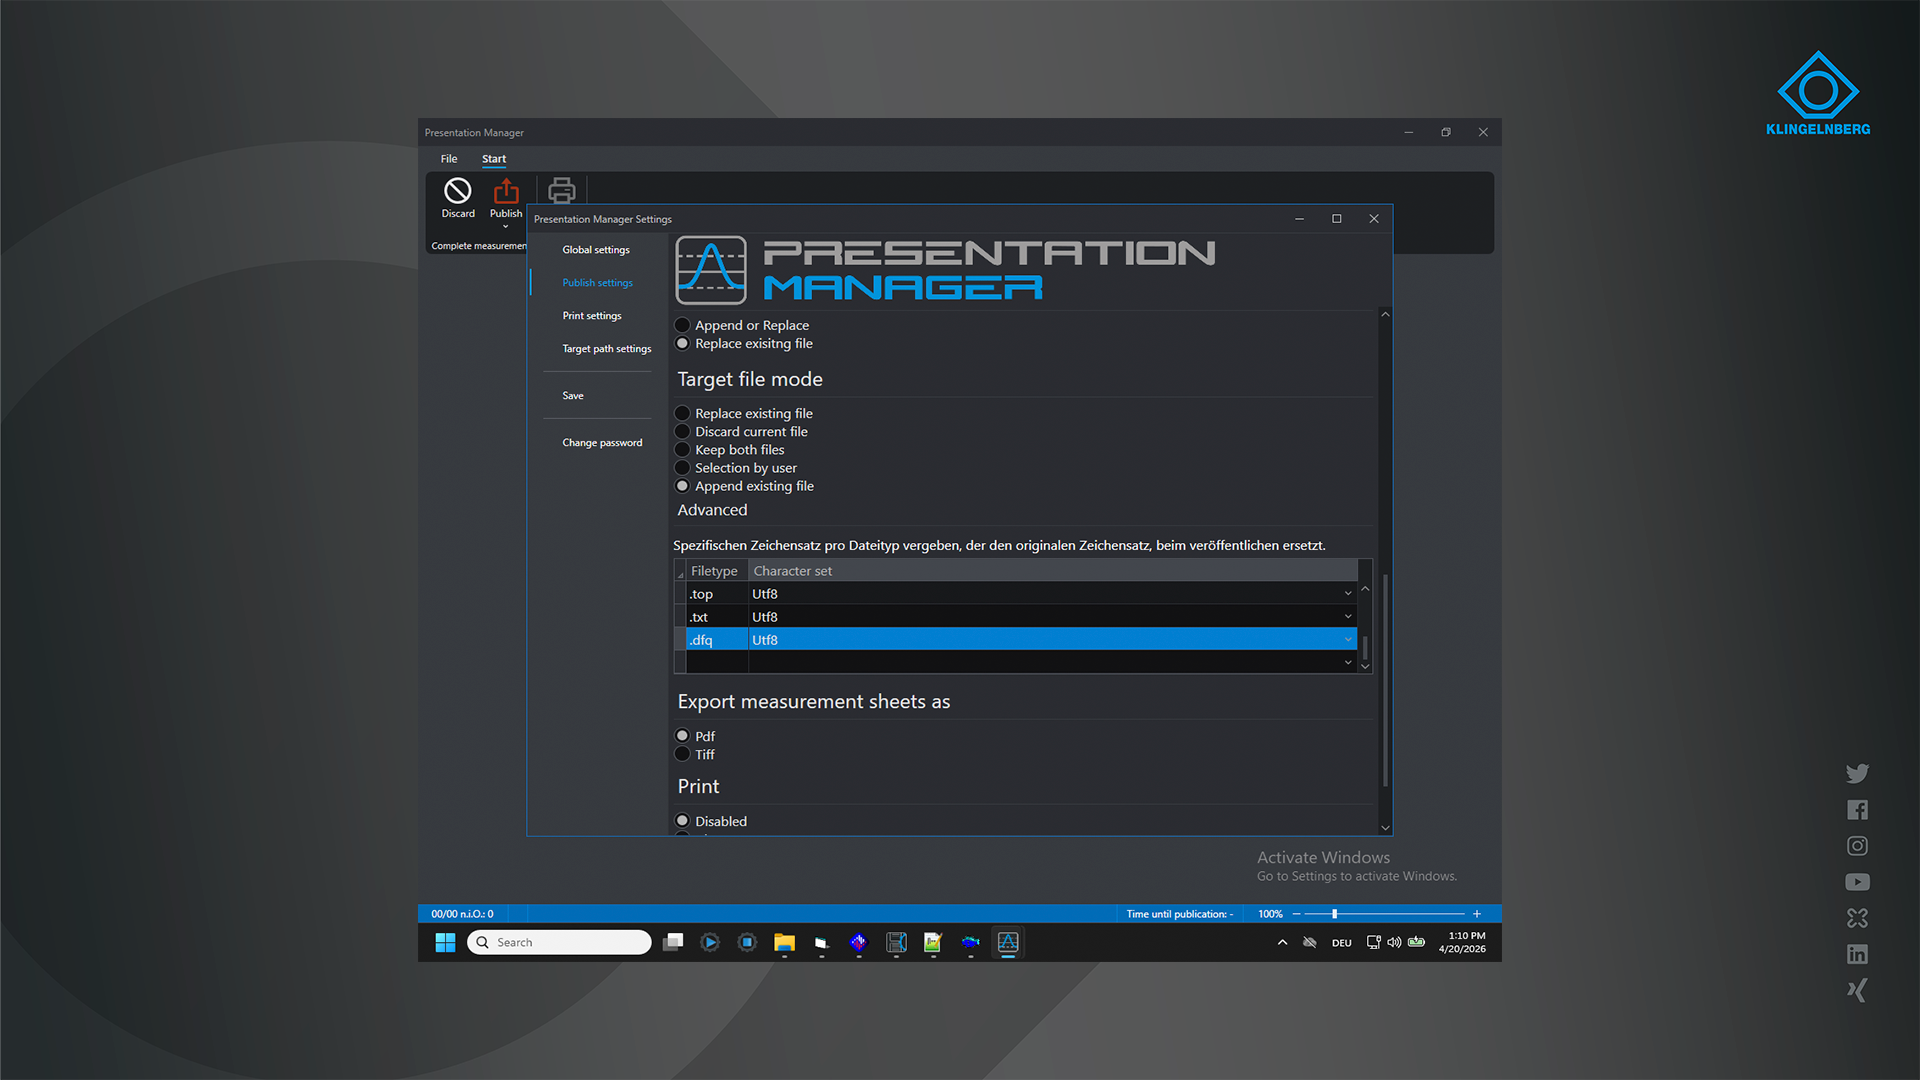1920x1080 pixels.
Task: Select Publish settings in the sidebar
Action: (597, 283)
